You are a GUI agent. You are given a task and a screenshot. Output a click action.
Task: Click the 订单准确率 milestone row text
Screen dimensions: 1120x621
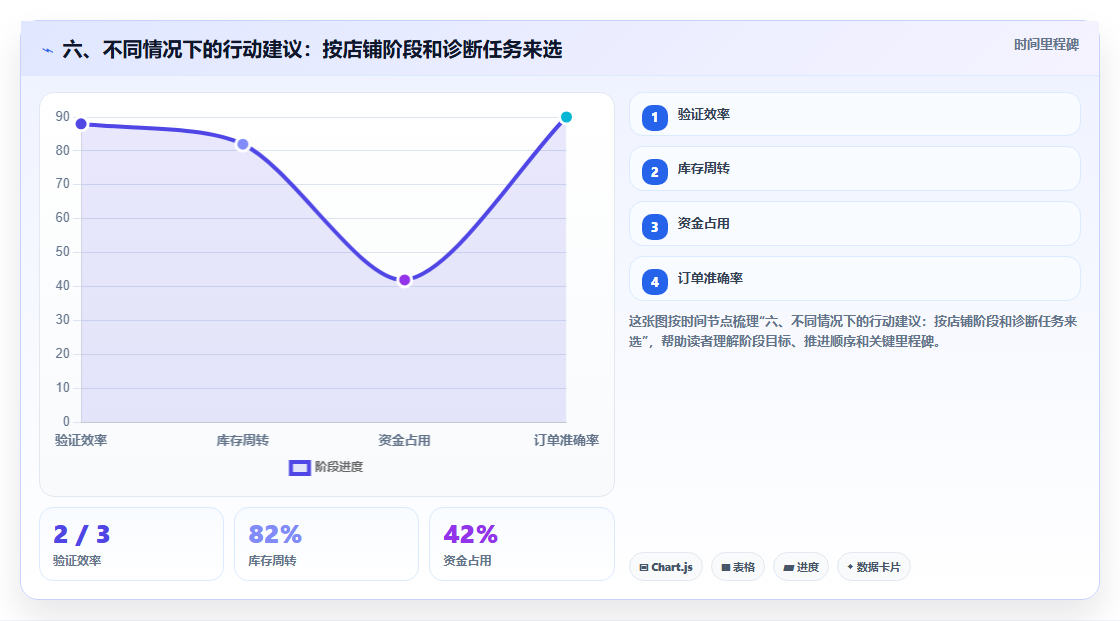click(710, 279)
